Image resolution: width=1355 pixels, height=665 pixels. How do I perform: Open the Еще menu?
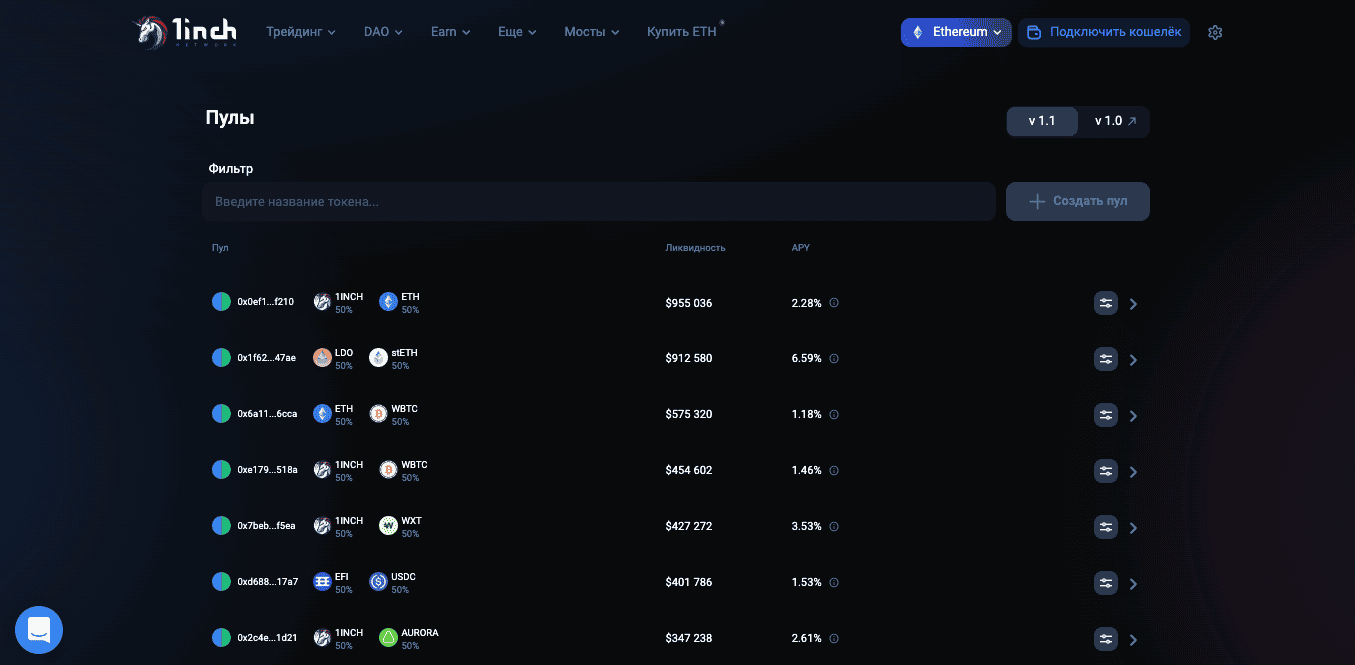point(517,32)
